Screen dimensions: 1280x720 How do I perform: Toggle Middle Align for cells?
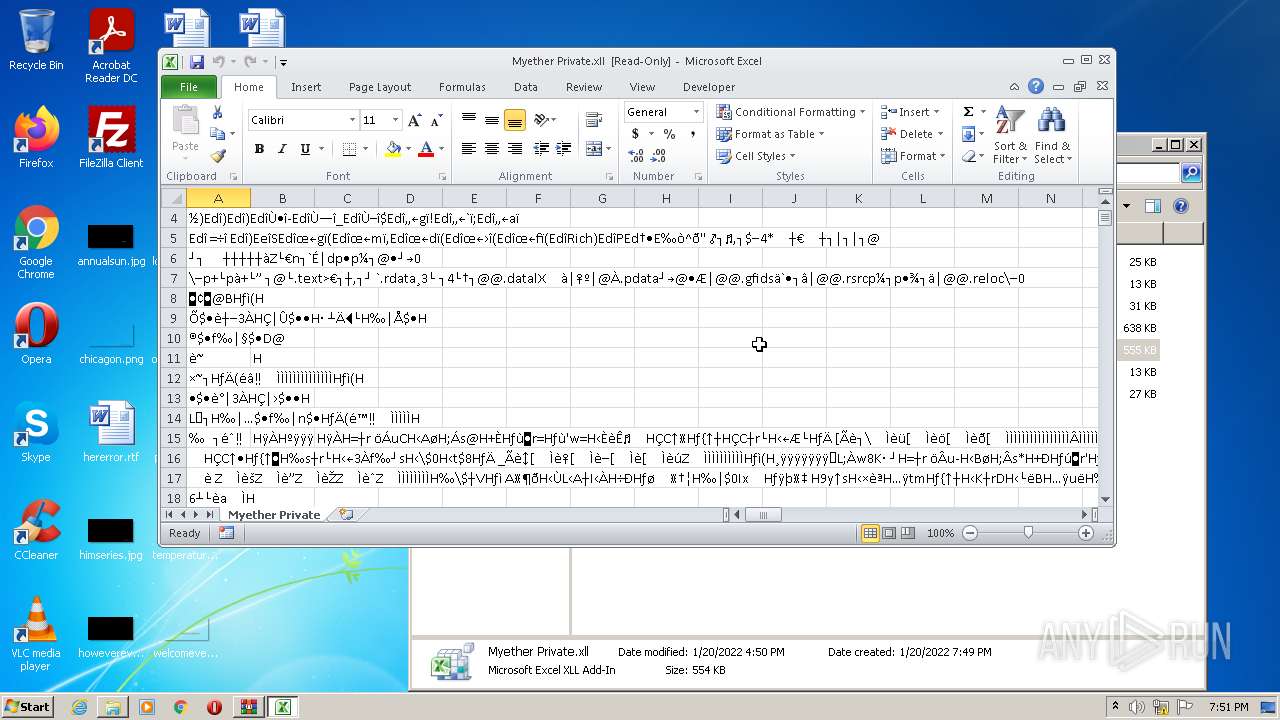point(491,120)
